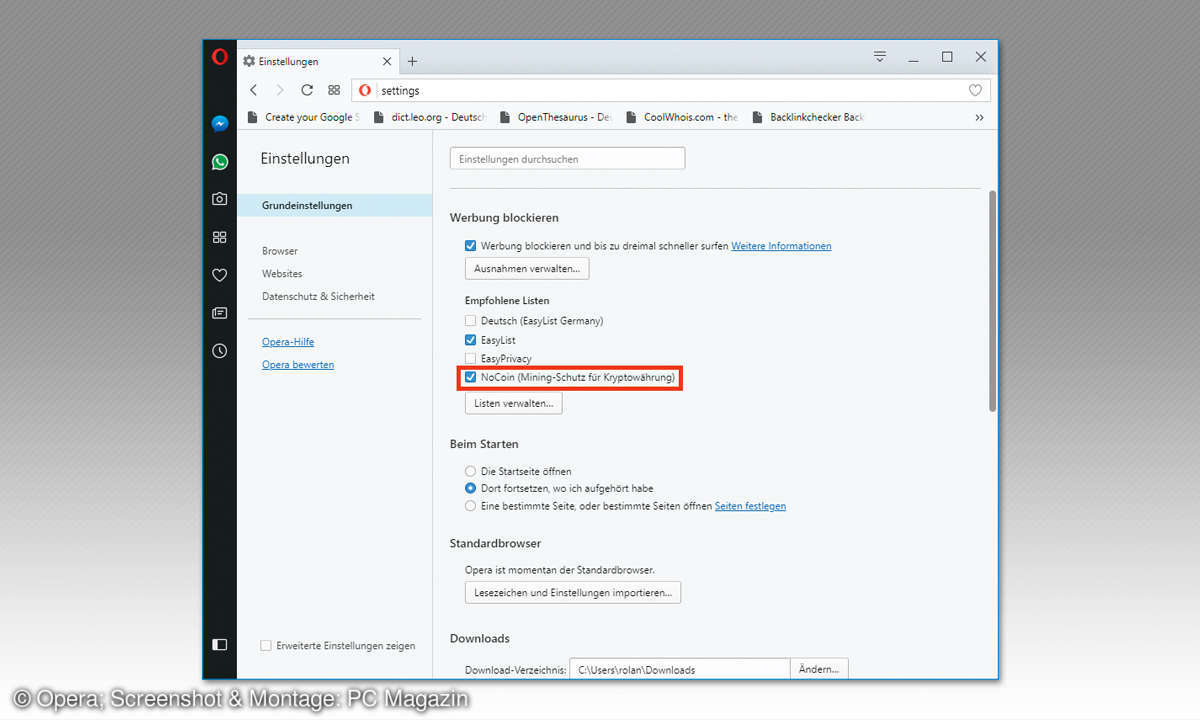Enable Erweiterte Einstellungen zeigen checkbox
This screenshot has width=1200, height=720.
click(266, 646)
